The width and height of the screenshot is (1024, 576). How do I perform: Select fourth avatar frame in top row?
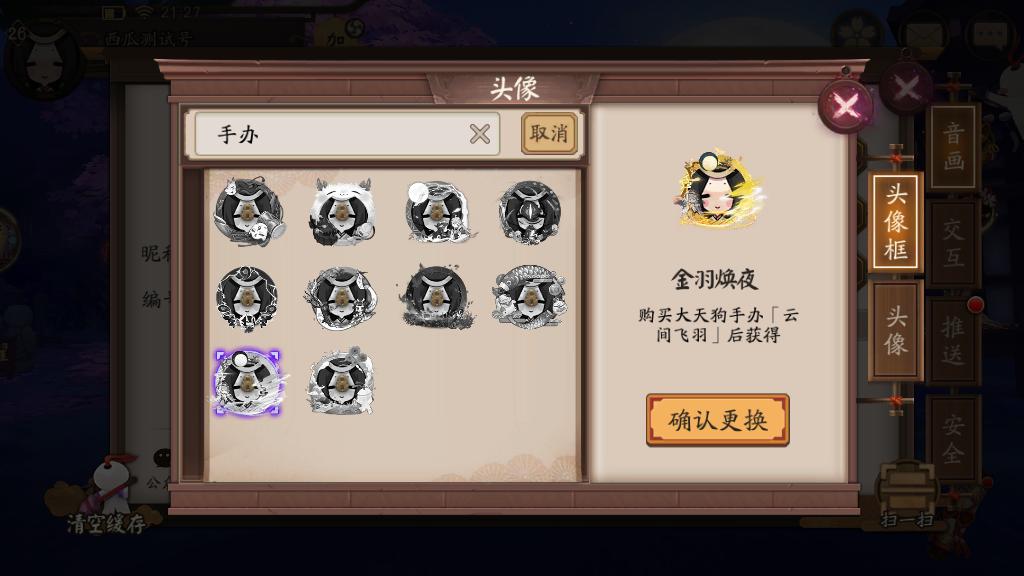pos(530,212)
